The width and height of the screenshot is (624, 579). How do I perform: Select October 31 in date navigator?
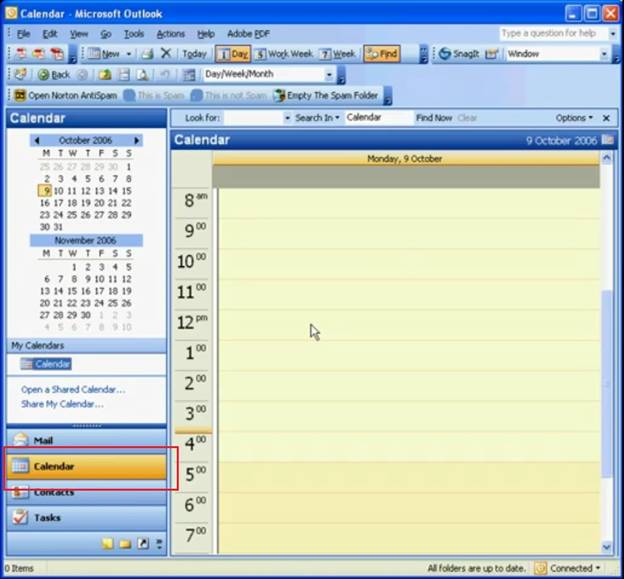pos(58,227)
